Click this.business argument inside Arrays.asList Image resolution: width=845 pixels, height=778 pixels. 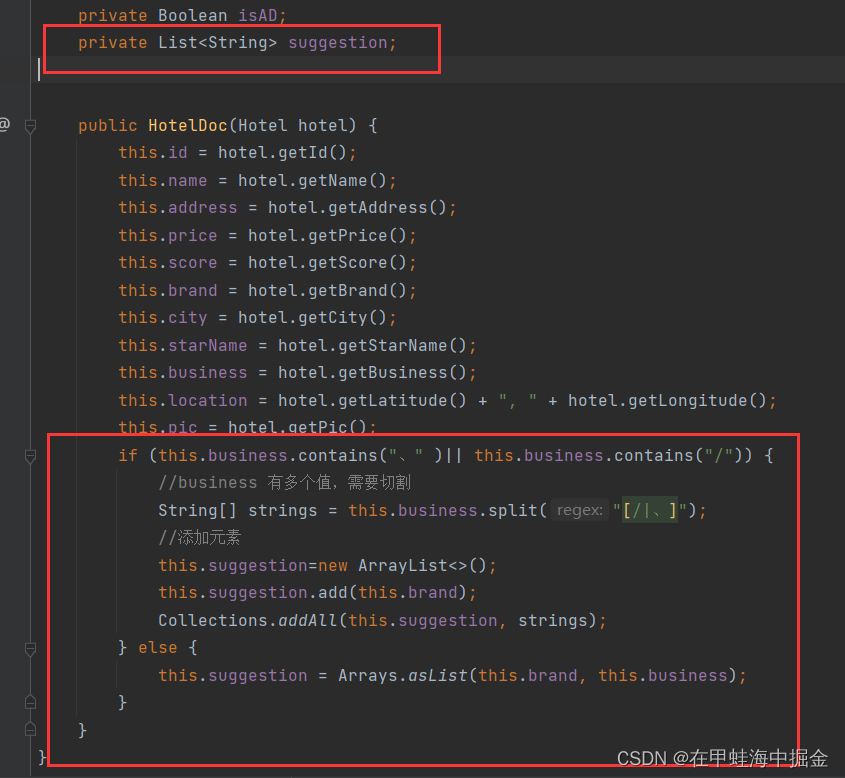point(662,675)
